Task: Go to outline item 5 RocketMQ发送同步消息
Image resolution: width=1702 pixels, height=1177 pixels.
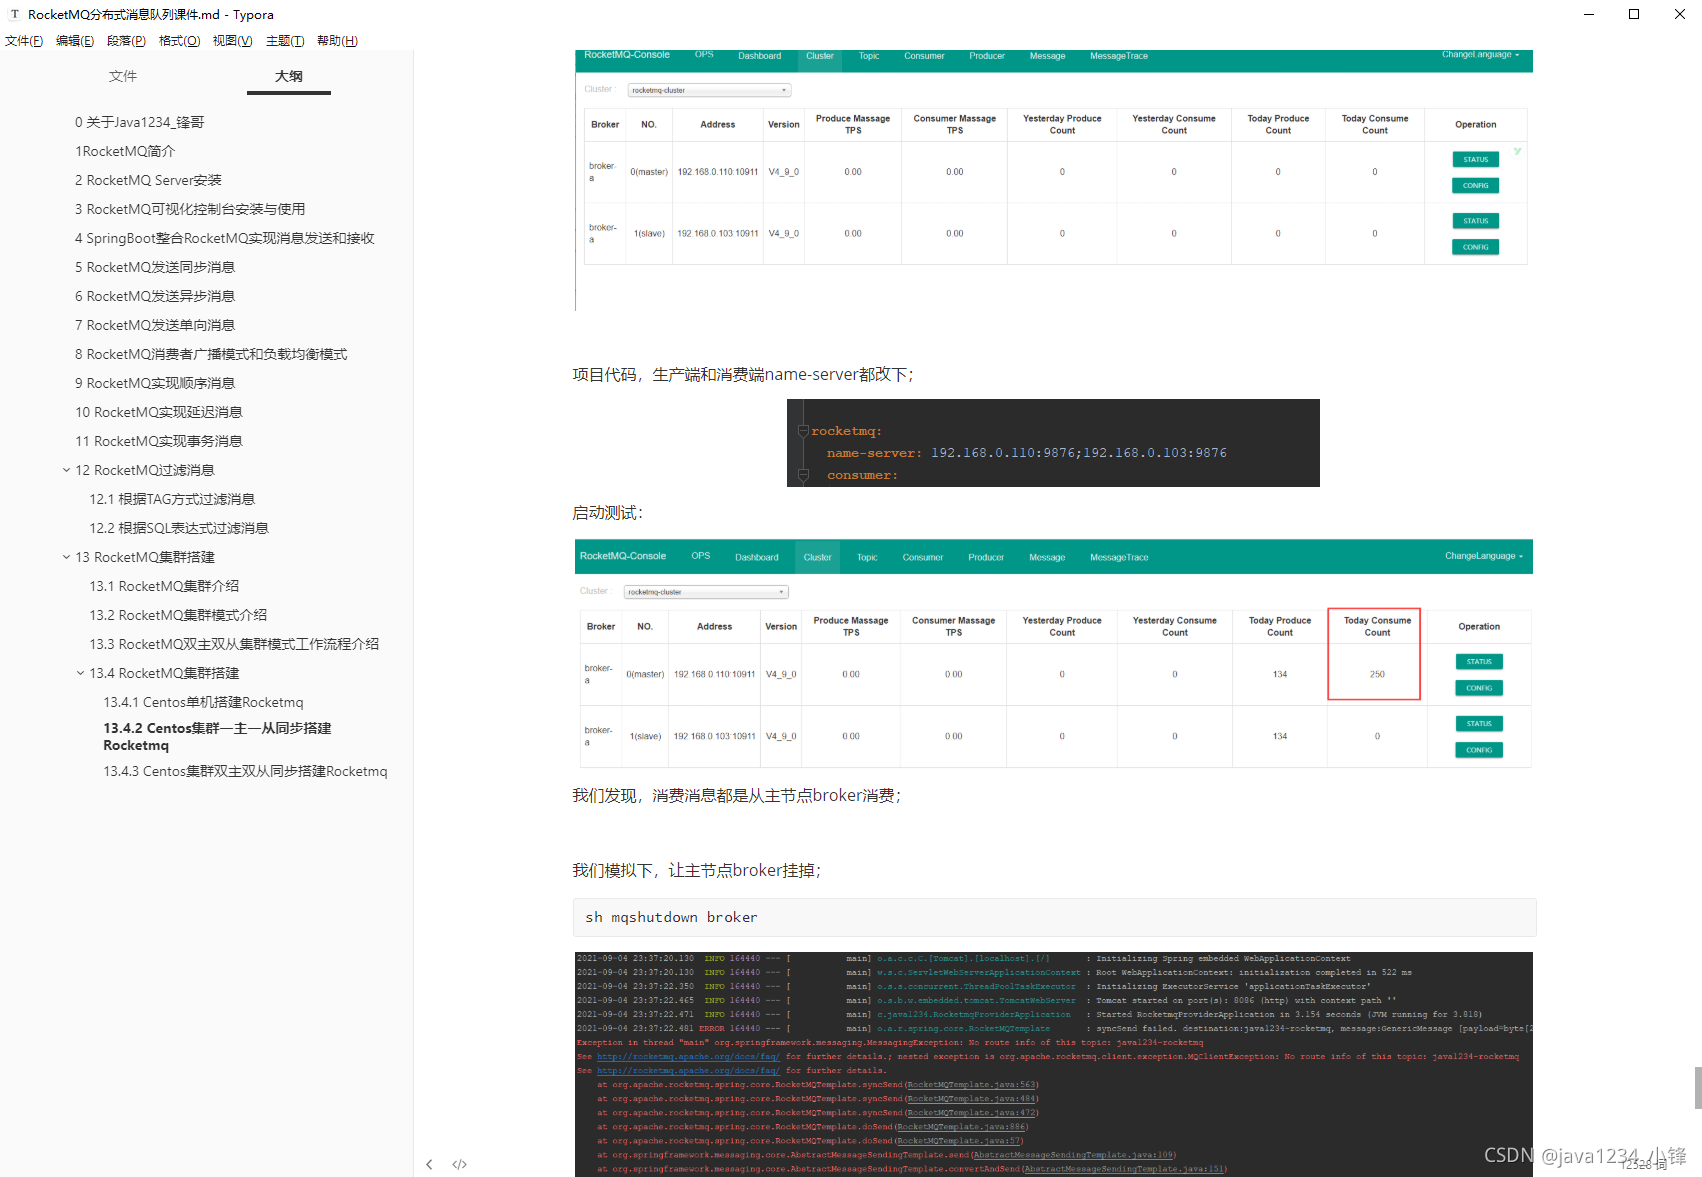Action: pyautogui.click(x=155, y=267)
